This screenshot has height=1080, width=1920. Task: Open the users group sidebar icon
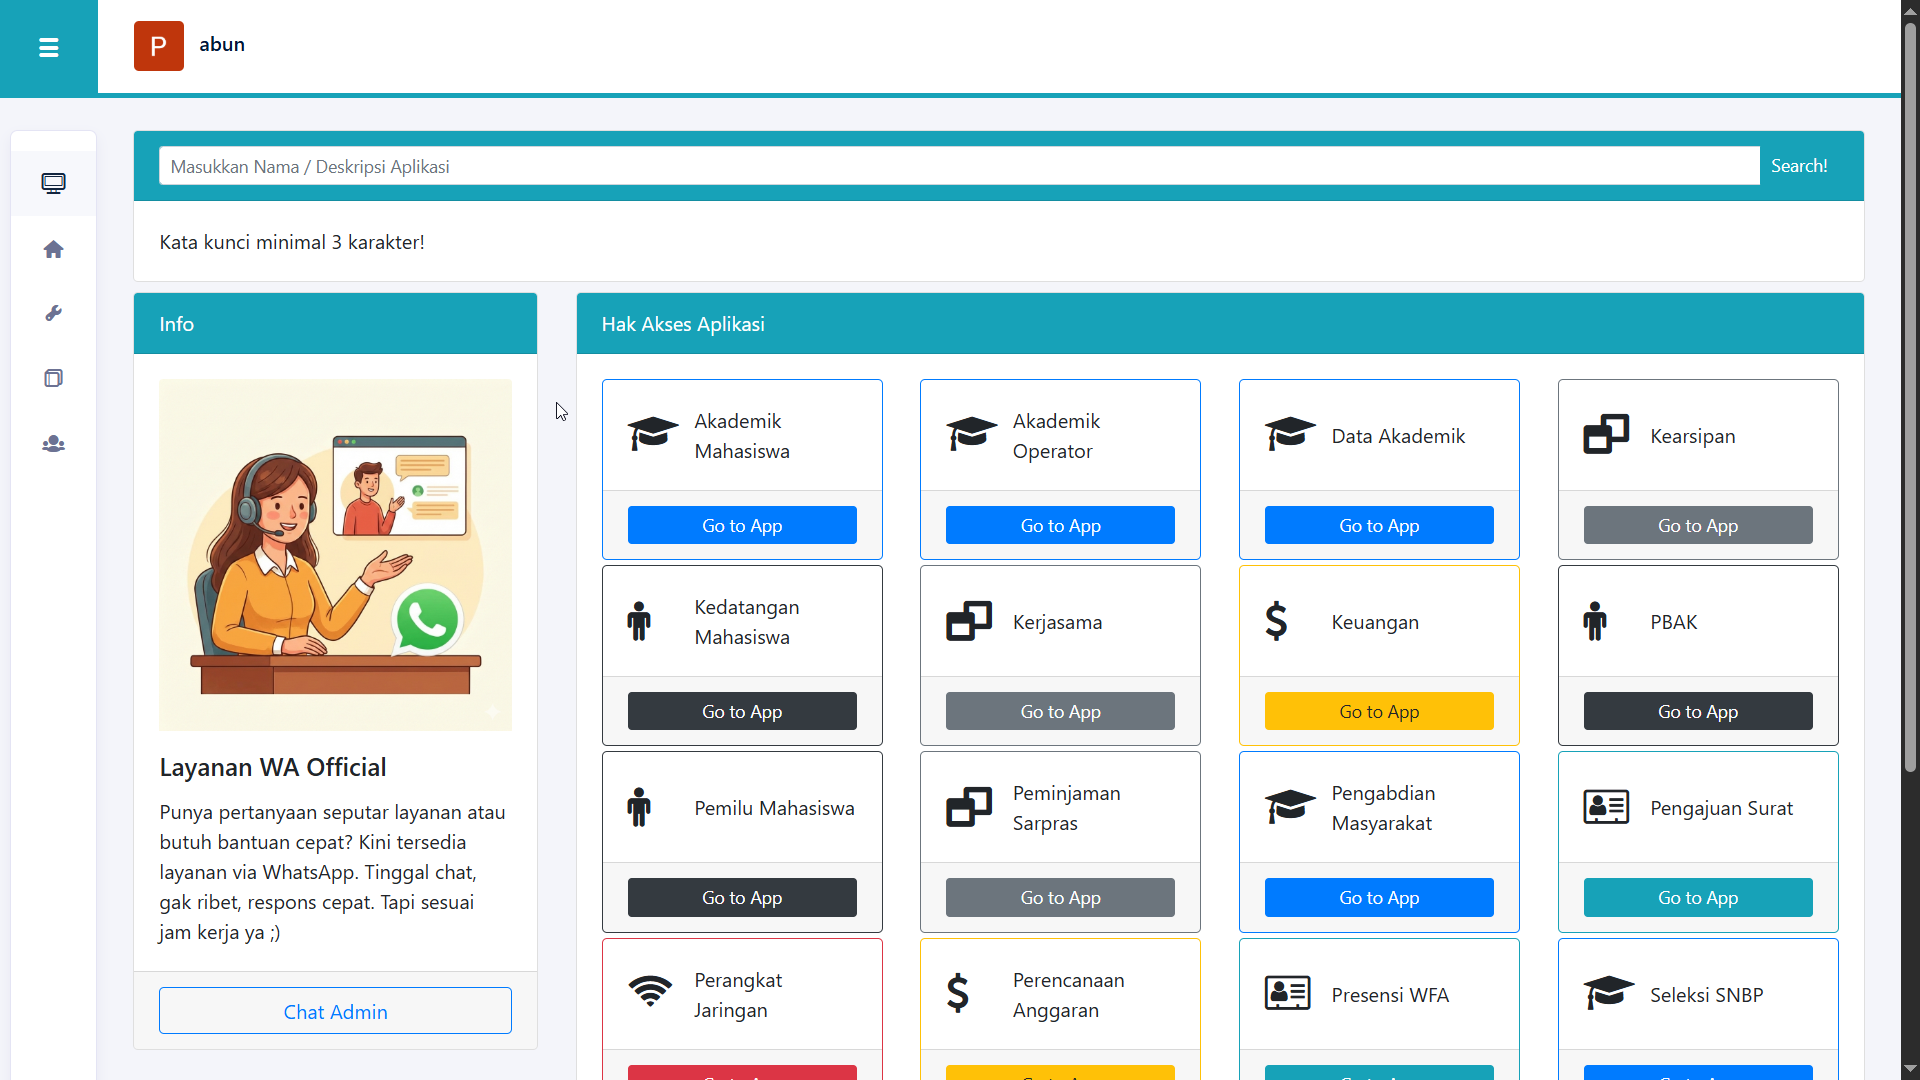tap(54, 444)
